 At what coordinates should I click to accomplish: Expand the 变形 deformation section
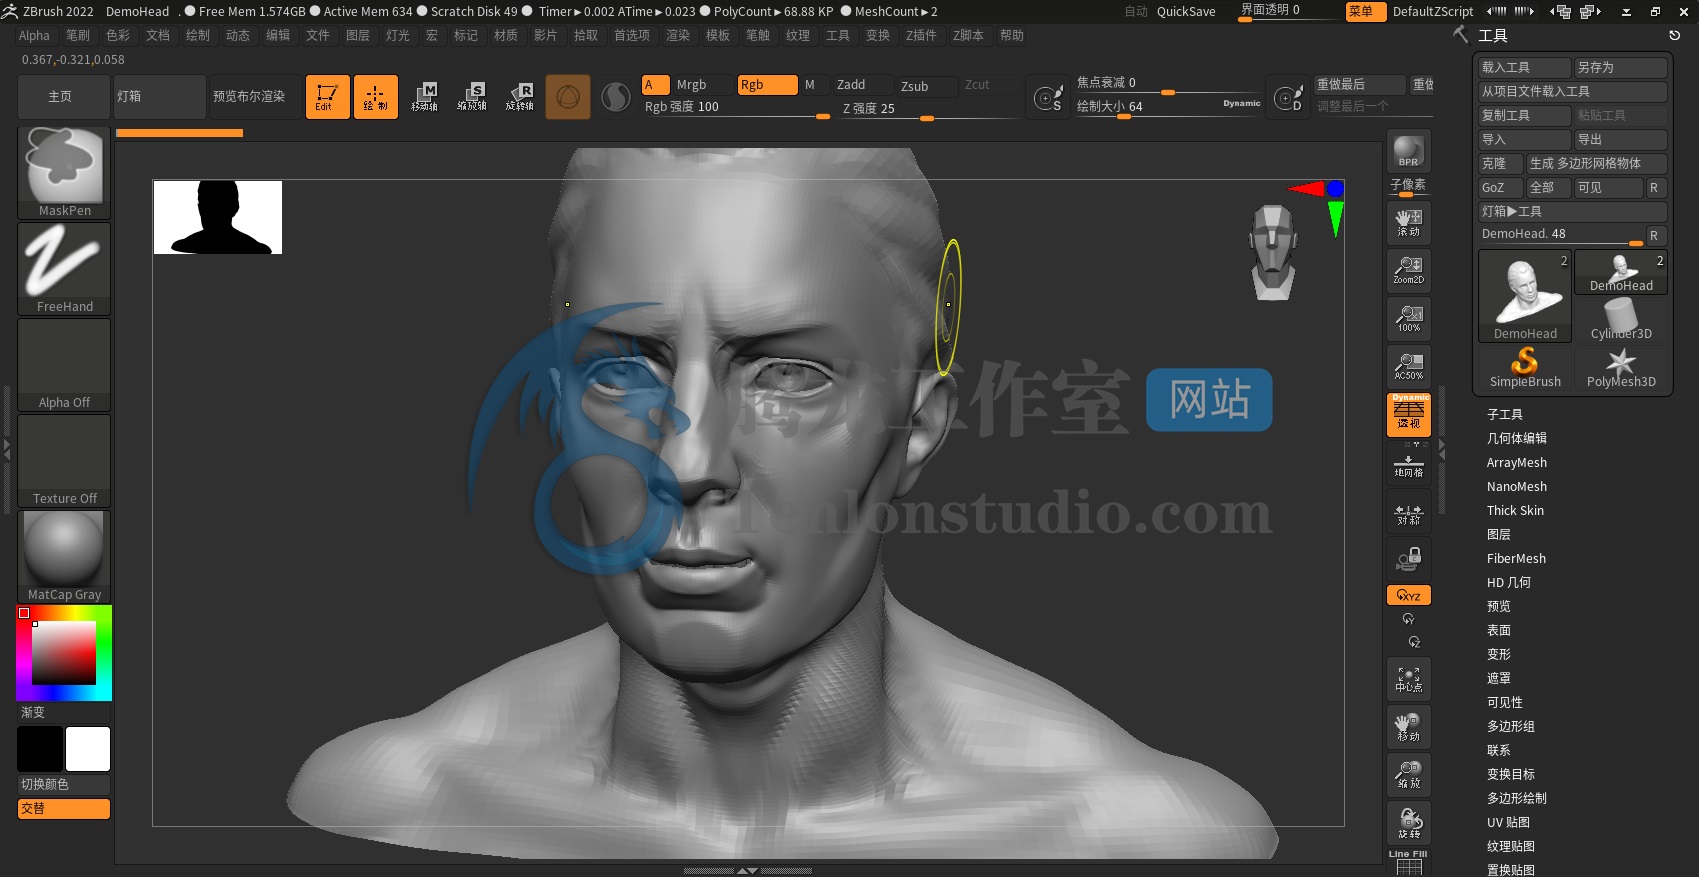tap(1499, 654)
